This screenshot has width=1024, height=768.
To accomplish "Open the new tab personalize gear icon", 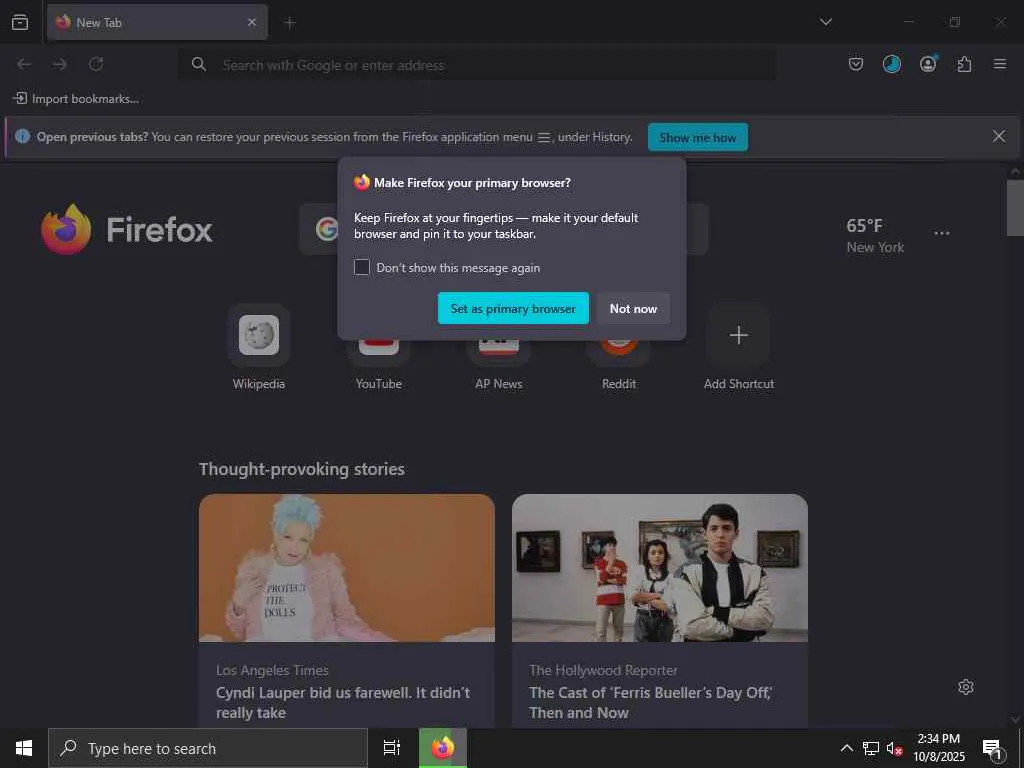I will (966, 687).
